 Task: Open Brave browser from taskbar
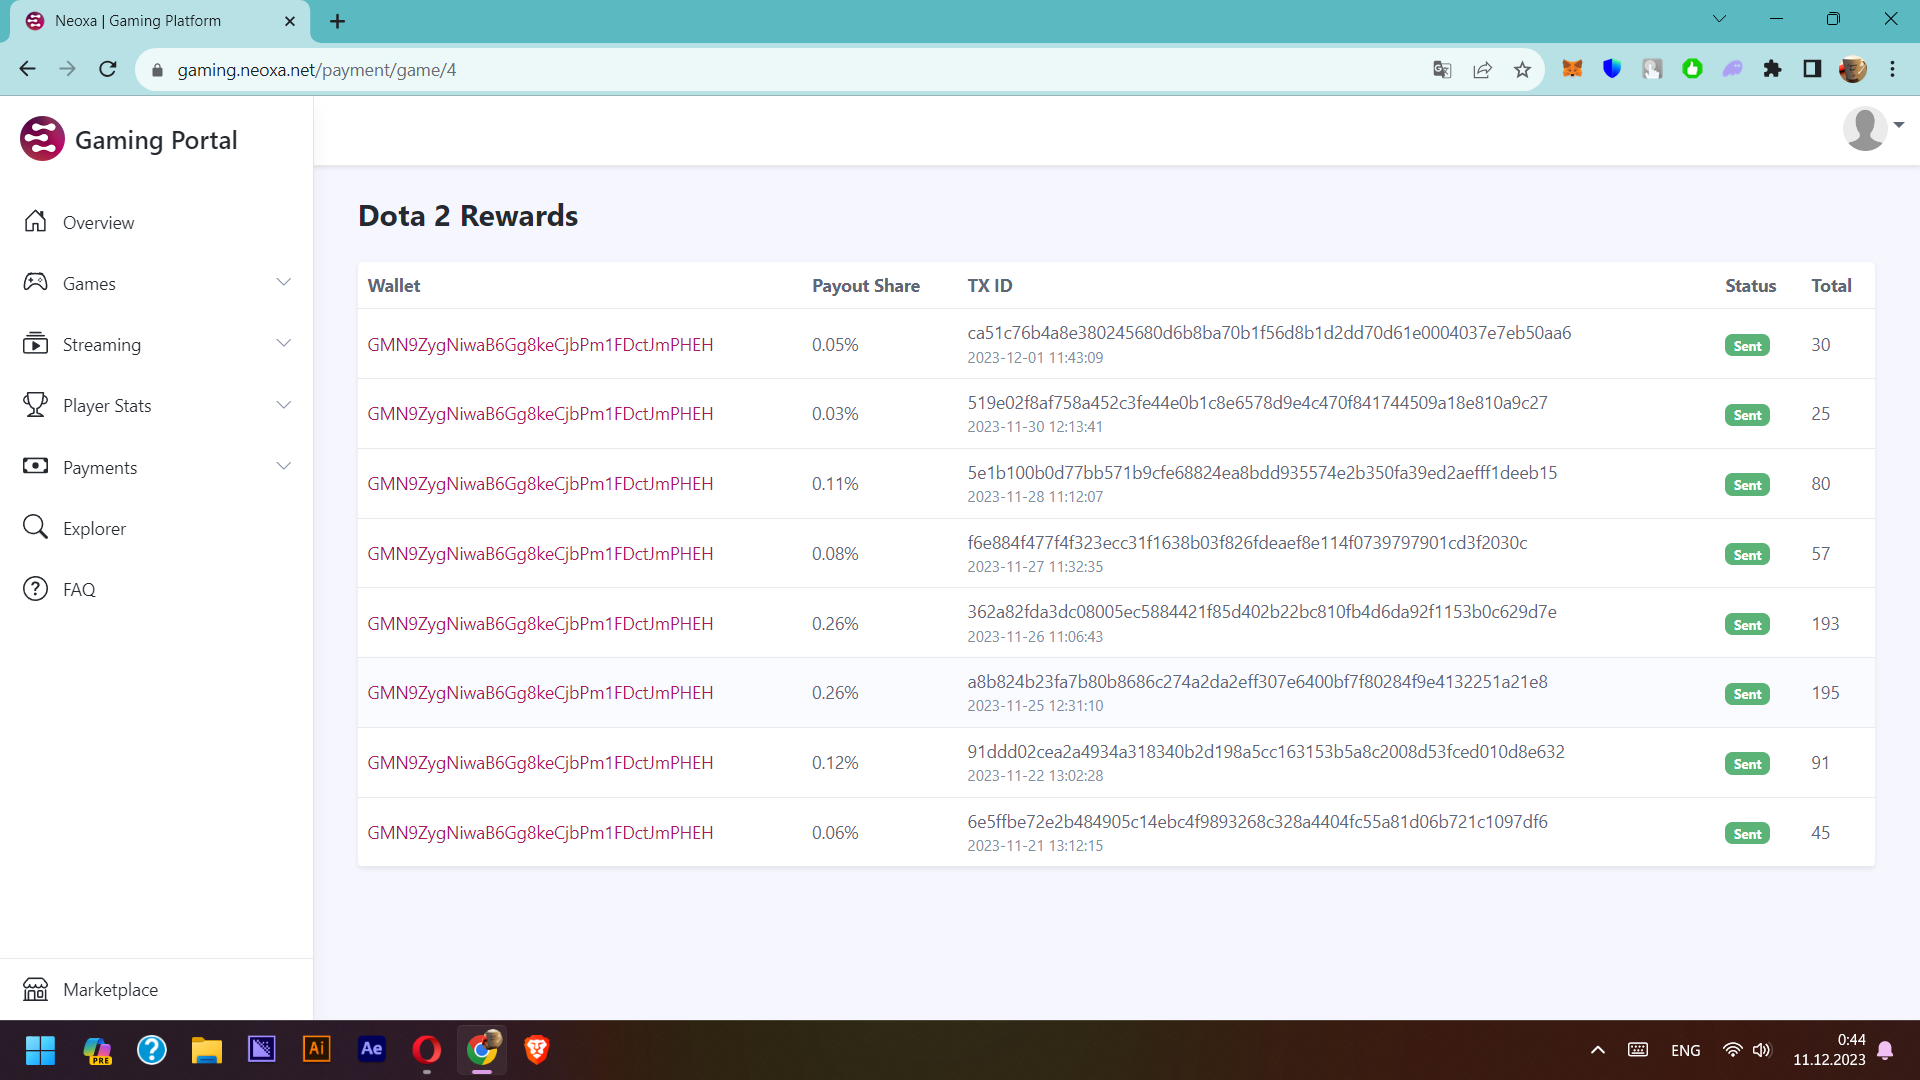point(536,1049)
